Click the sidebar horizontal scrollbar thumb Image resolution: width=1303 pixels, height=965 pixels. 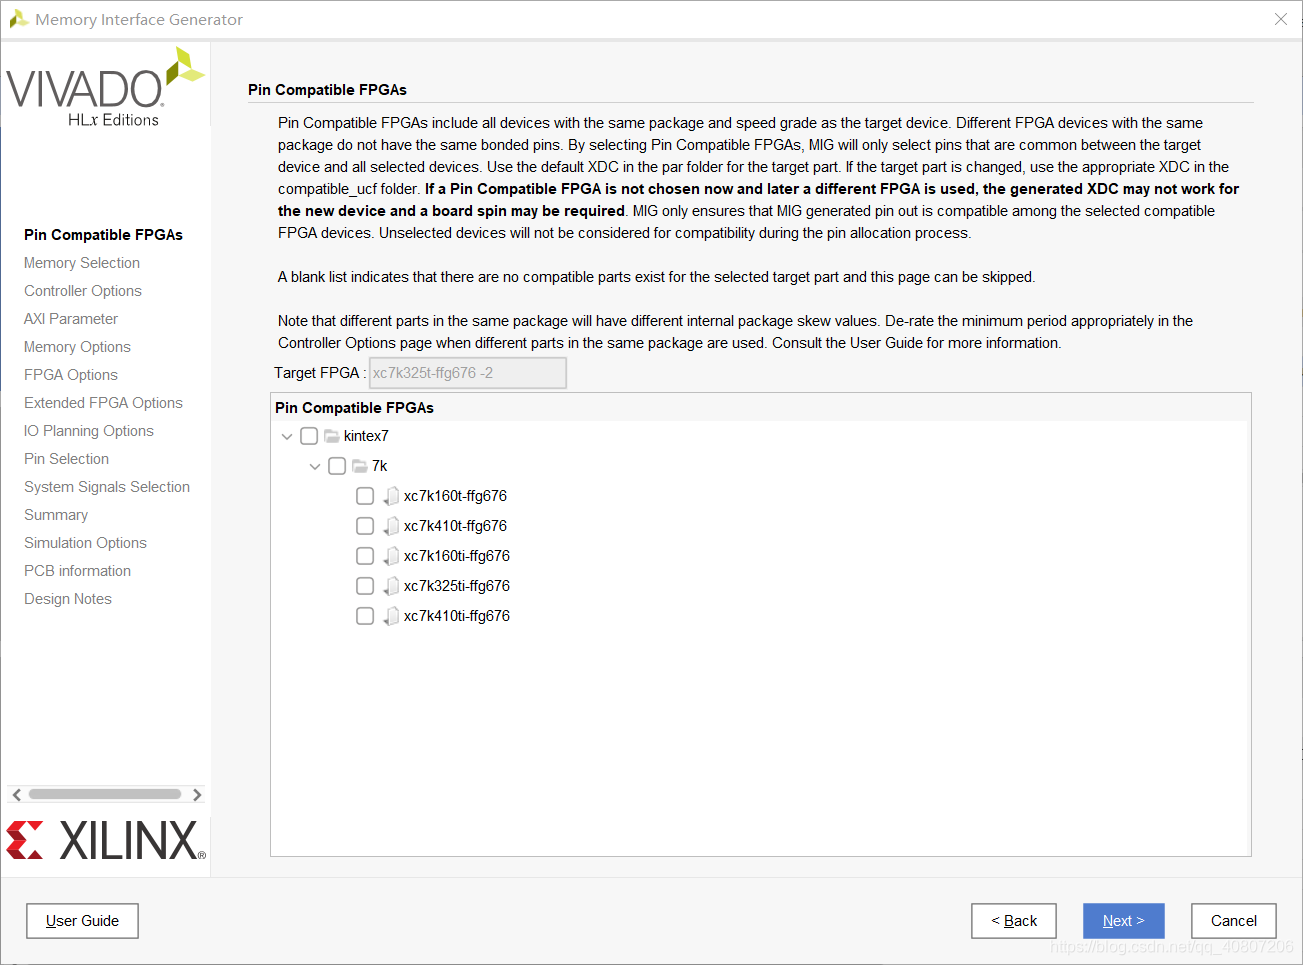(x=105, y=795)
